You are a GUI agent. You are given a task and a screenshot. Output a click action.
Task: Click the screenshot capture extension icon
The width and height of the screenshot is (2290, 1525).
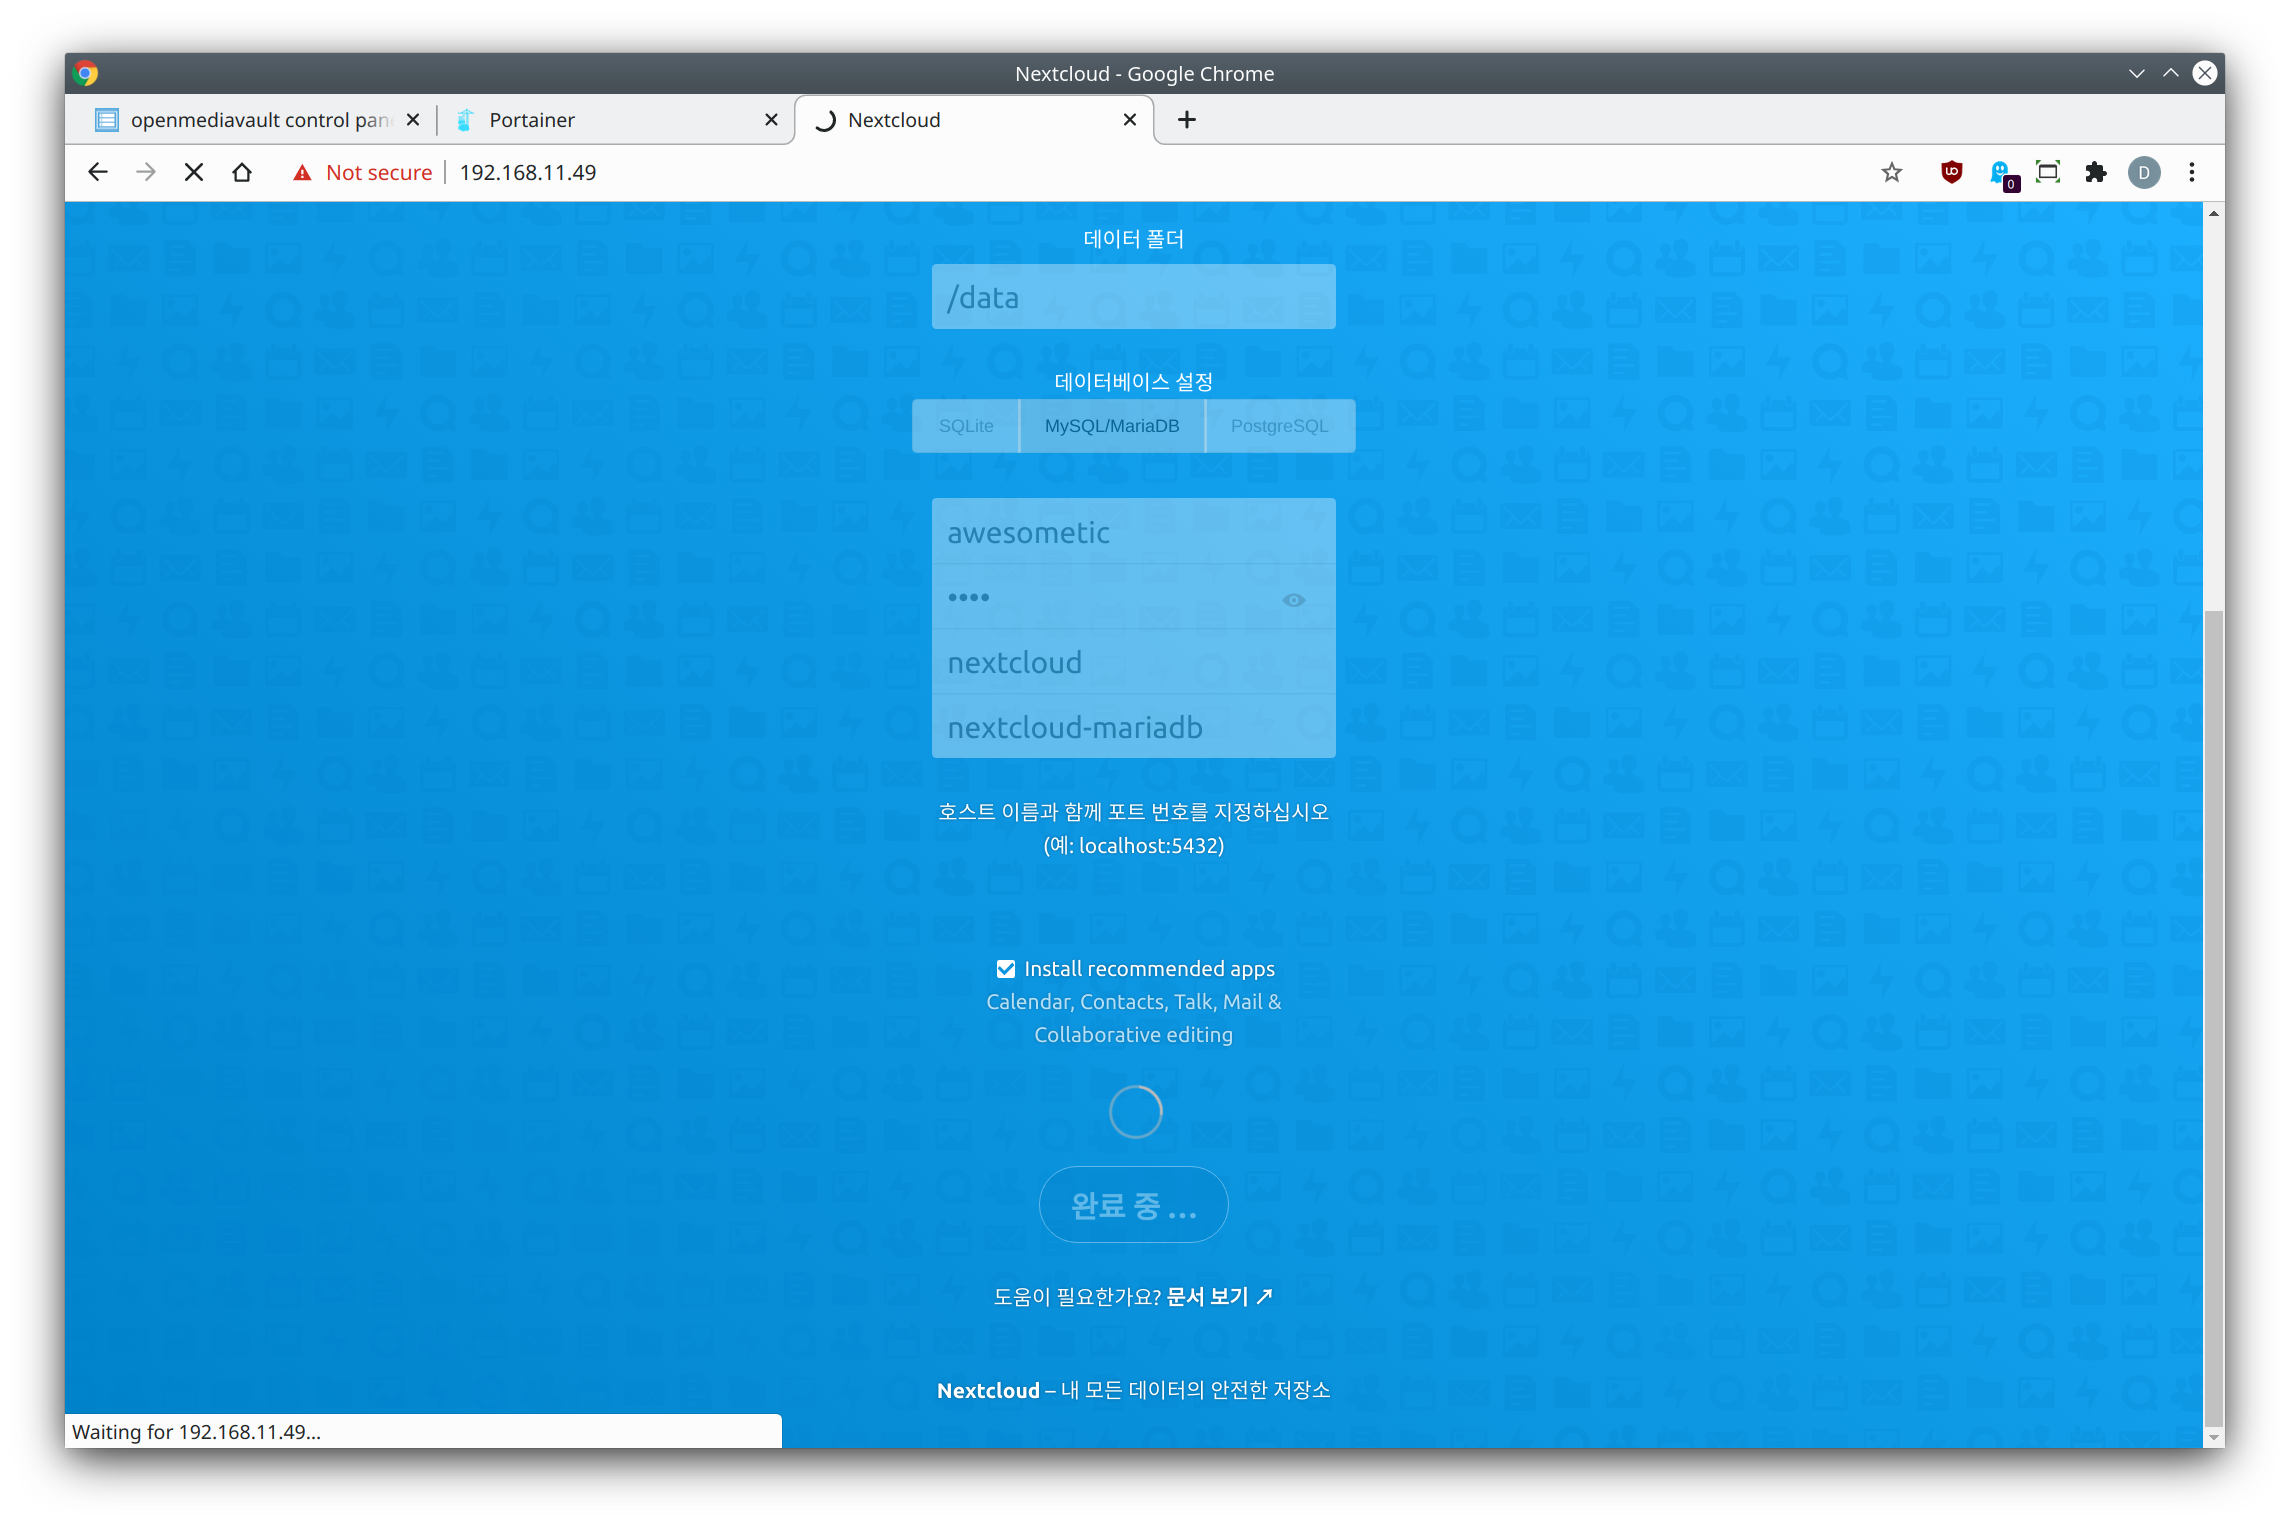point(2047,172)
